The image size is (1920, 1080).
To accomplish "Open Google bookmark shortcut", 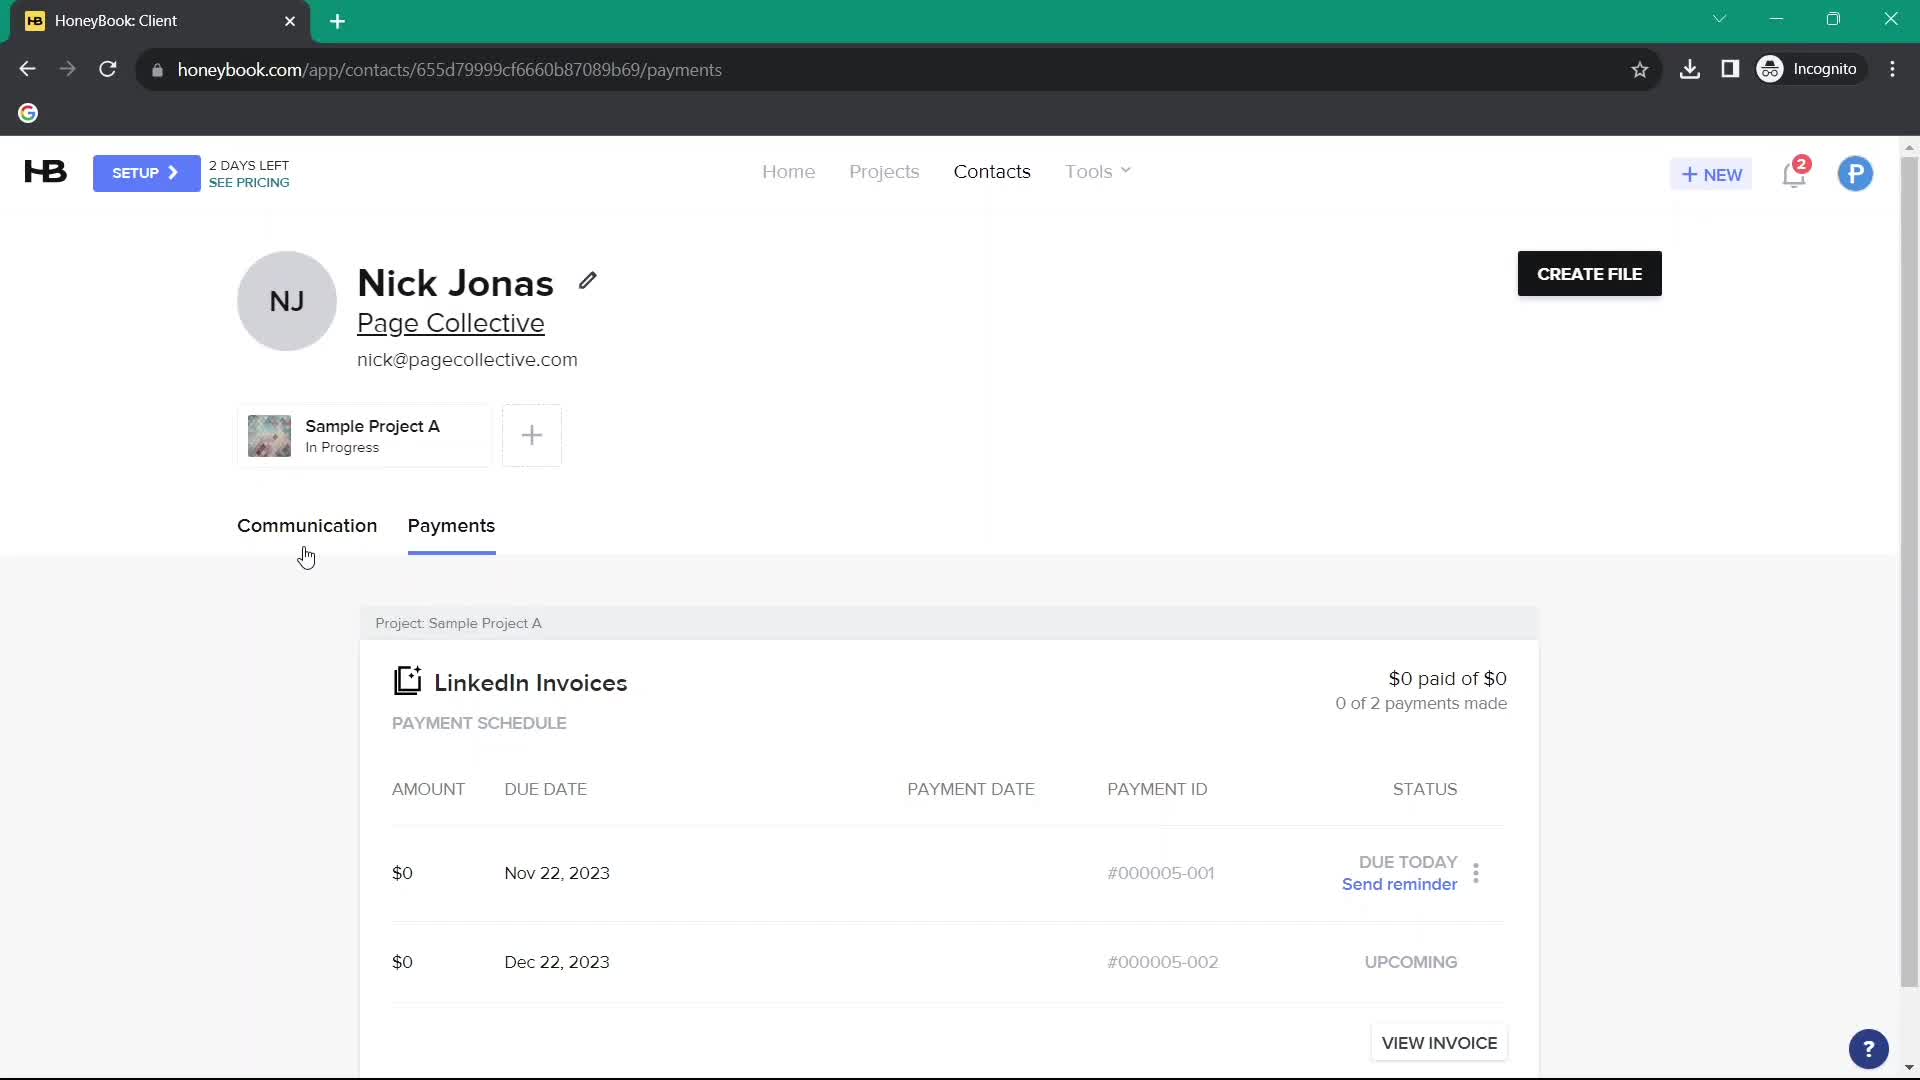I will [x=28, y=113].
